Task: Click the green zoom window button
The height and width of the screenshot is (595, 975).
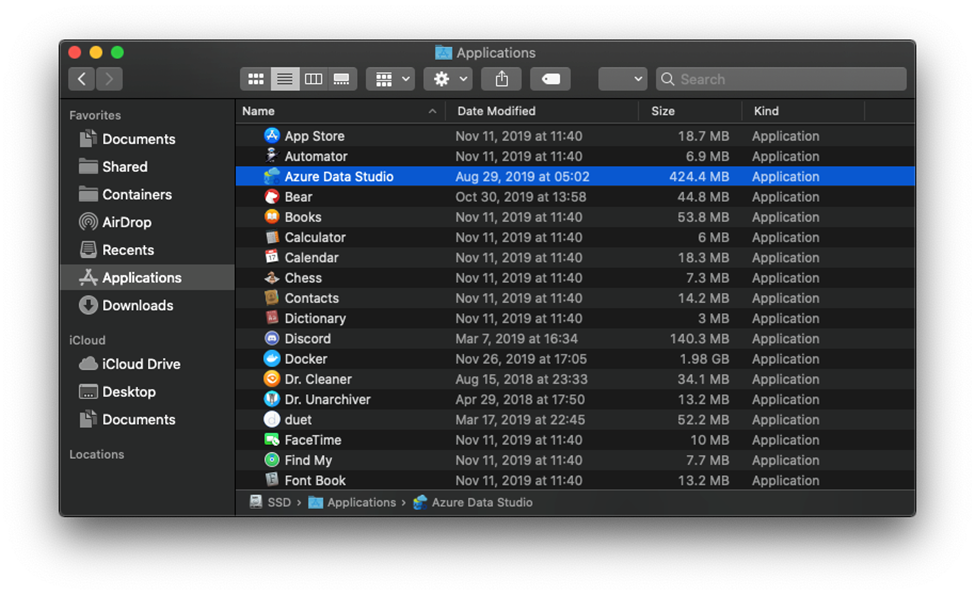Action: [x=117, y=52]
